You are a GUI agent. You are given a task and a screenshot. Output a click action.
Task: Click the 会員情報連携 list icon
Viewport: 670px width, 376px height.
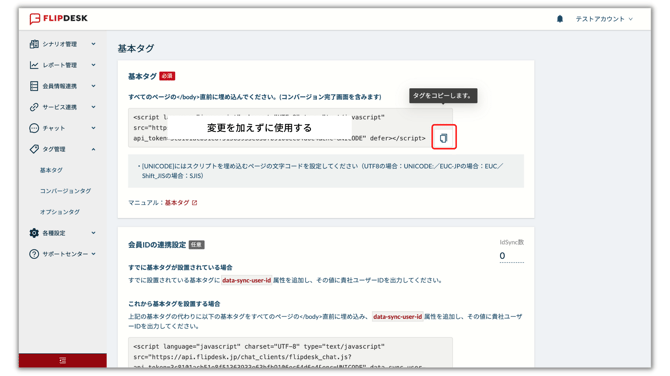pyautogui.click(x=34, y=86)
